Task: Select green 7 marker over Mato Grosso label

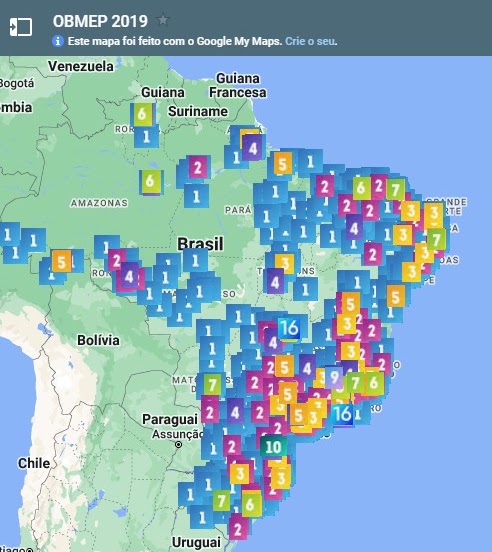Action: point(212,384)
